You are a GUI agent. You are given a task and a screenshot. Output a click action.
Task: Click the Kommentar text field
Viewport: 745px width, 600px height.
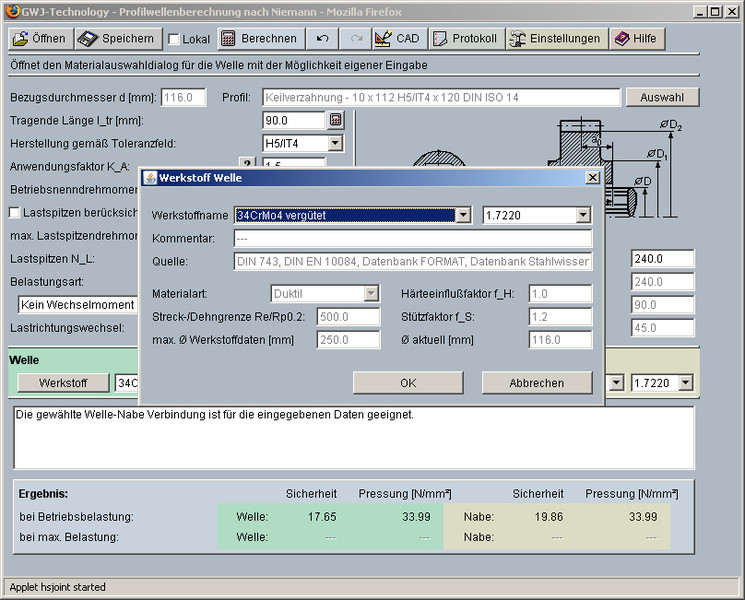pyautogui.click(x=412, y=239)
